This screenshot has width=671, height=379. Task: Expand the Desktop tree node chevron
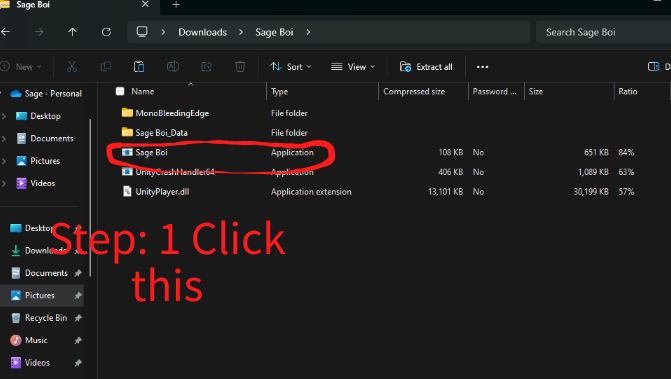(x=4, y=116)
